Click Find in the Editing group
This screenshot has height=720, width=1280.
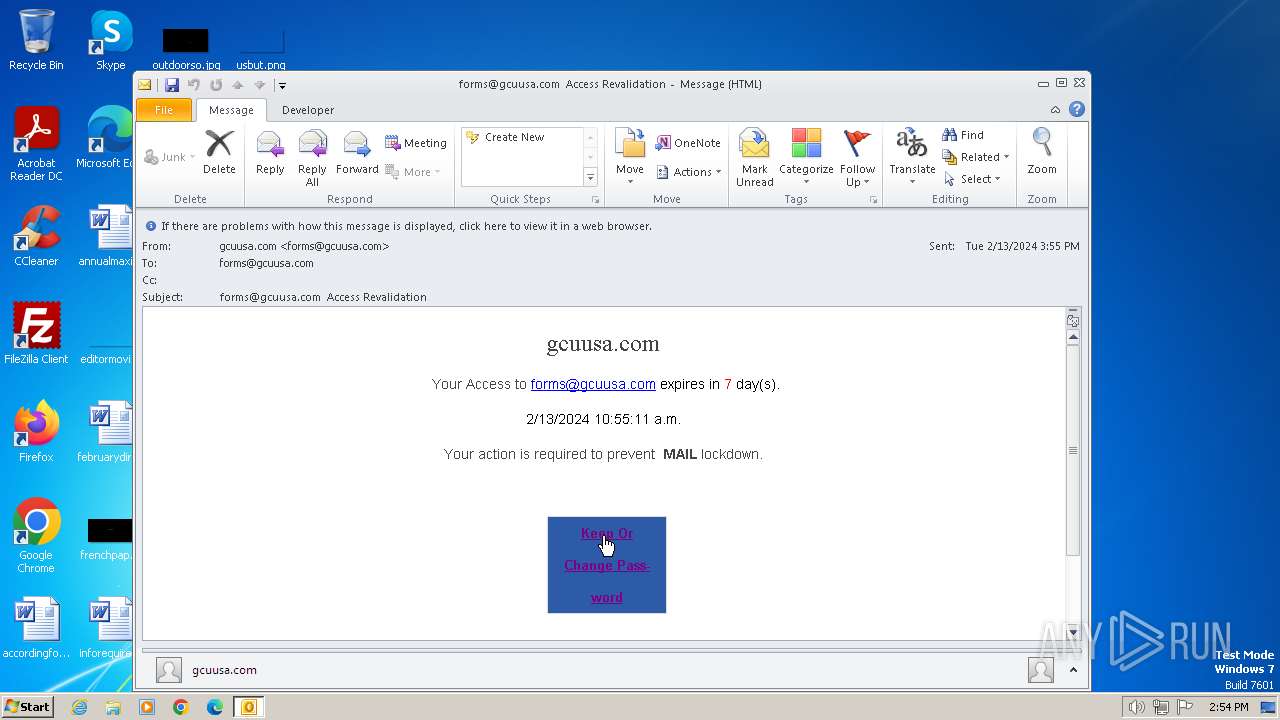(x=963, y=135)
